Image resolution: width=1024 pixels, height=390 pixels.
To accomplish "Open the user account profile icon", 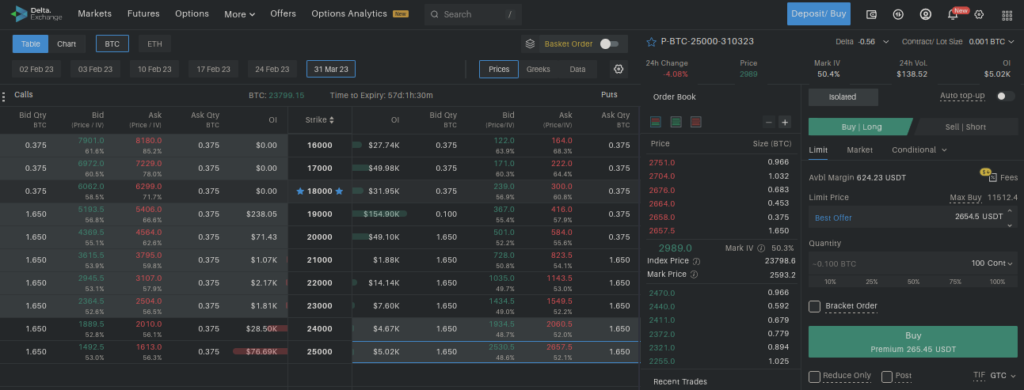I will [925, 14].
